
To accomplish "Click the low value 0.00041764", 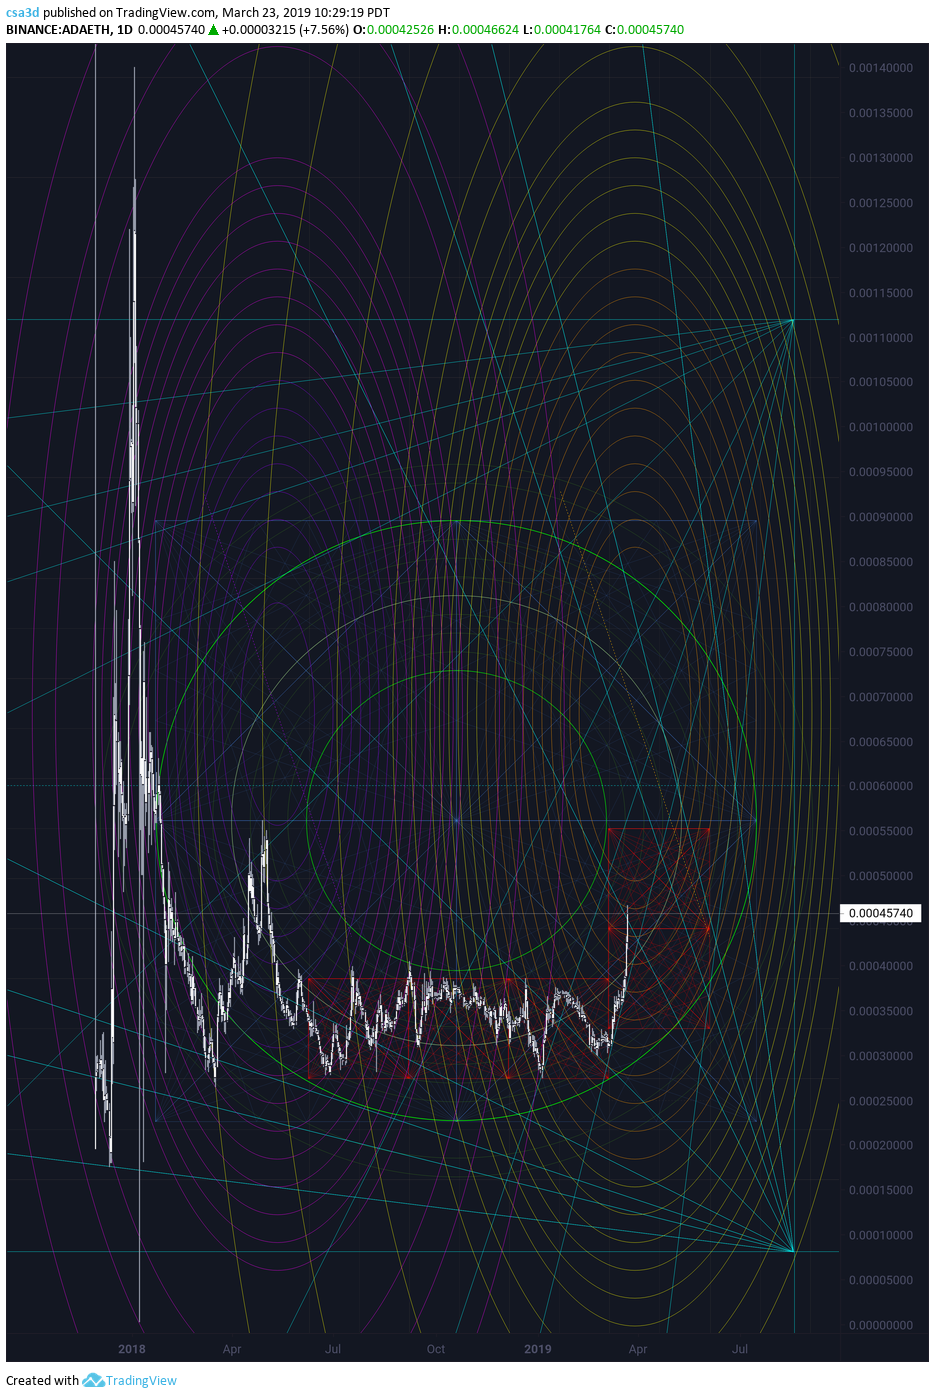I will (567, 30).
